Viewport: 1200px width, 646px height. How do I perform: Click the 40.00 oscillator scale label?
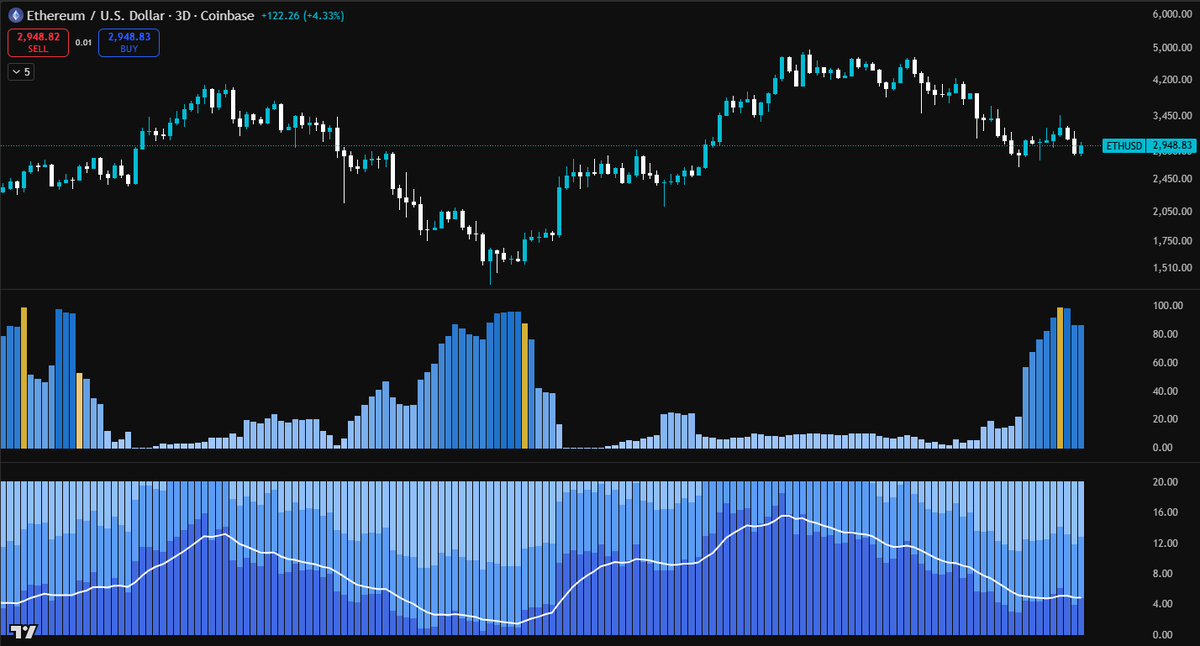(1167, 391)
